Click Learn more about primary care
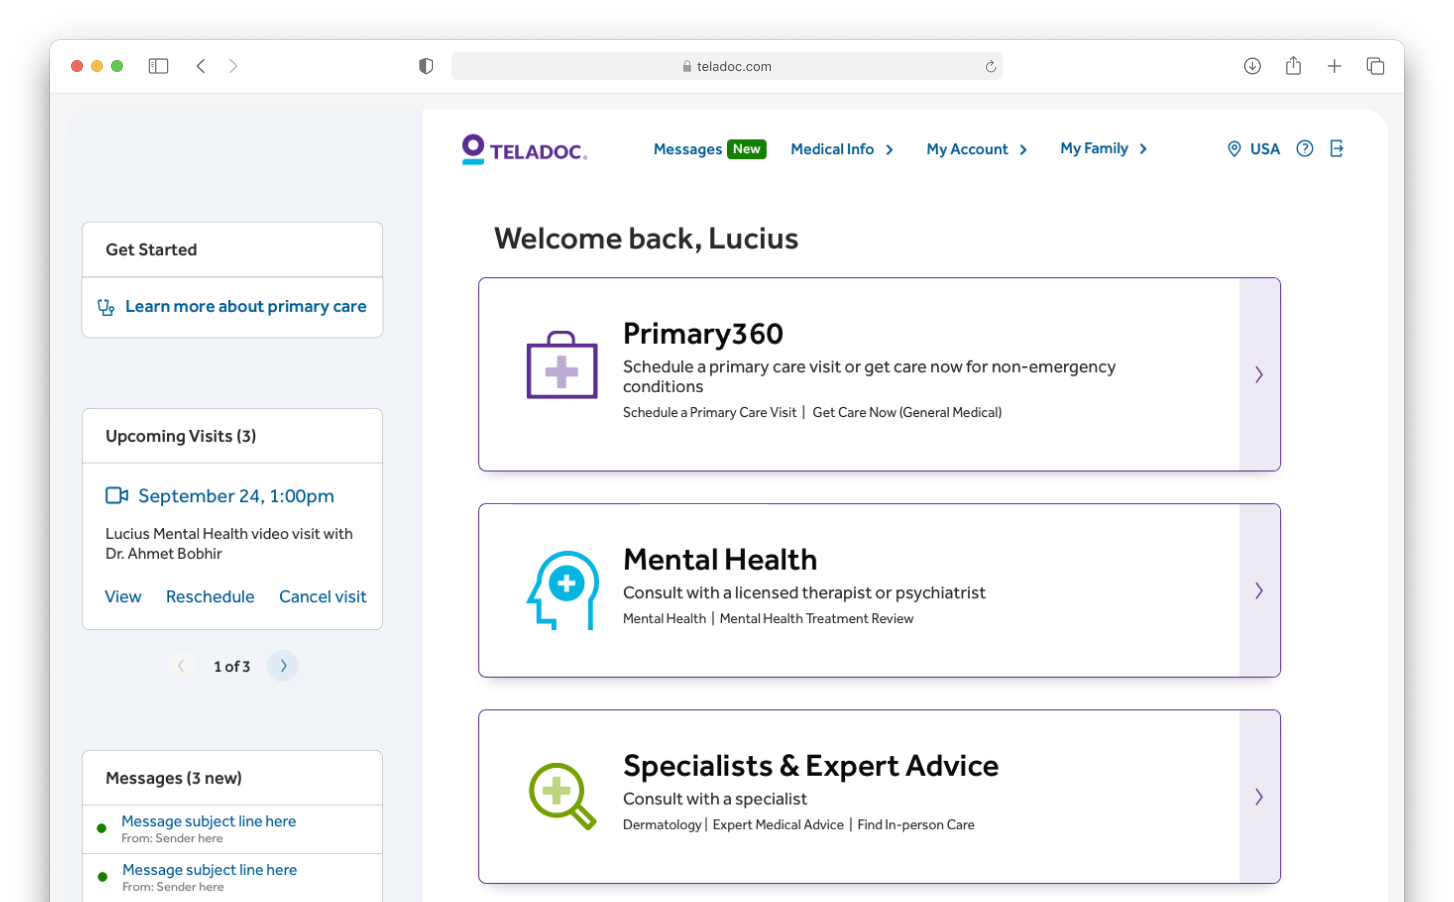 tap(245, 307)
